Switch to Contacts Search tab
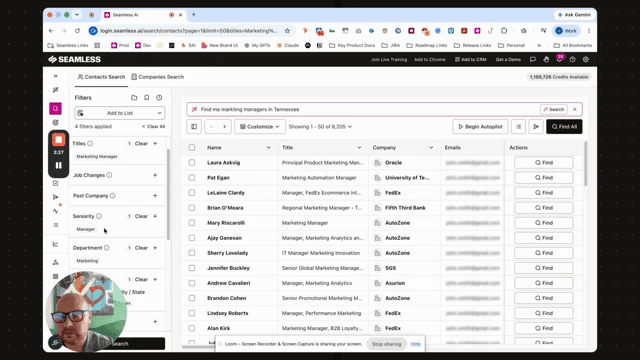 click(x=101, y=77)
